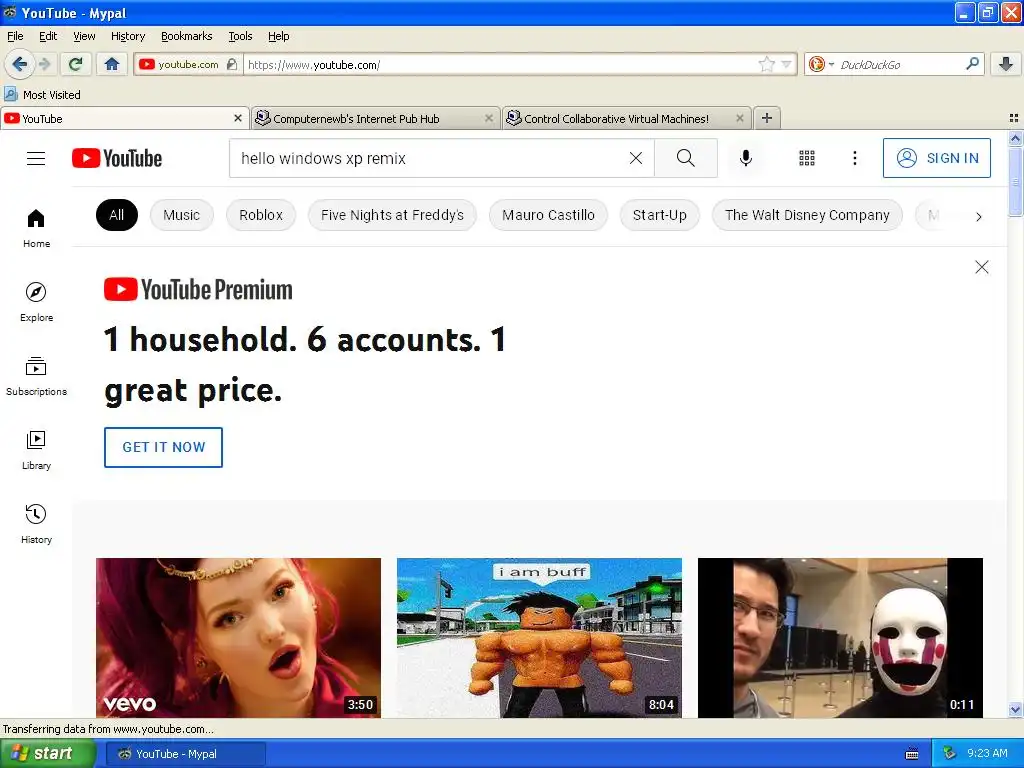Click the DuckDuckGo search magnifier icon
The image size is (1024, 768).
point(972,64)
